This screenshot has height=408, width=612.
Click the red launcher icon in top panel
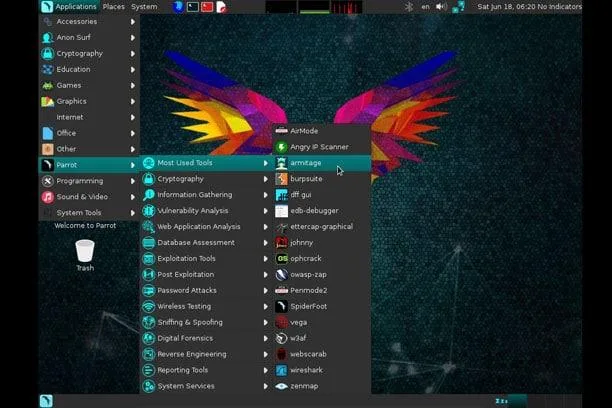(x=207, y=7)
